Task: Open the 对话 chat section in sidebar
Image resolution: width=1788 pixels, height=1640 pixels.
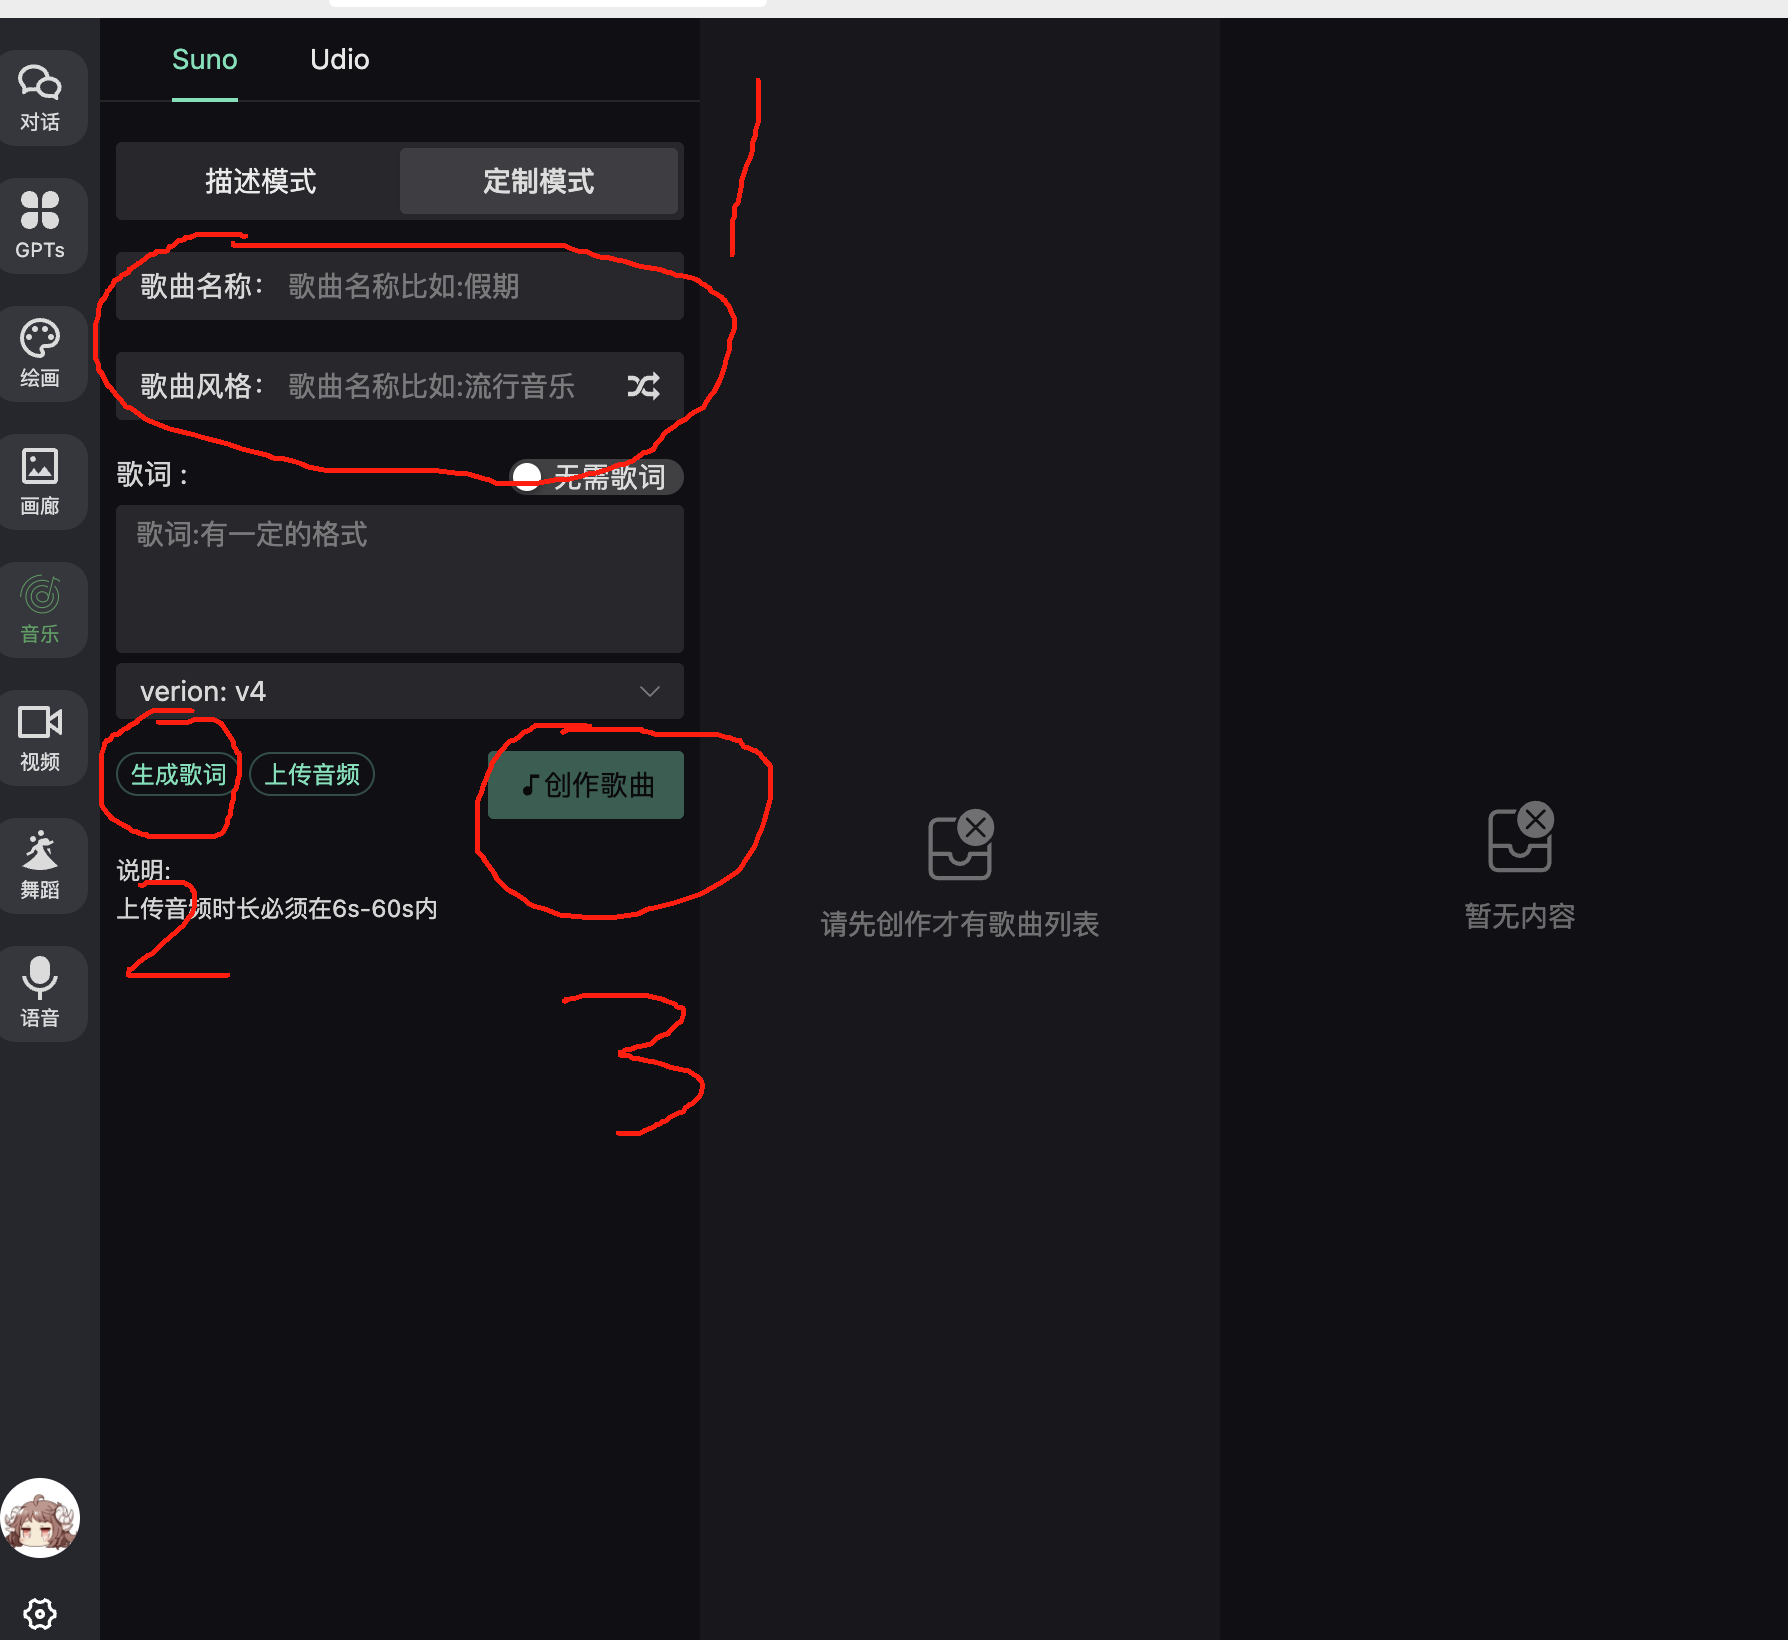Action: tap(40, 98)
